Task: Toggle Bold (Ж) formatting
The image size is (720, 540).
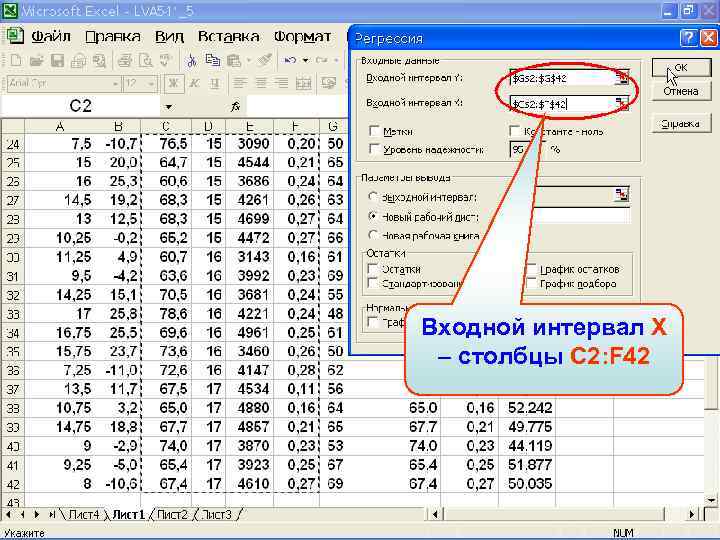Action: click(x=174, y=84)
